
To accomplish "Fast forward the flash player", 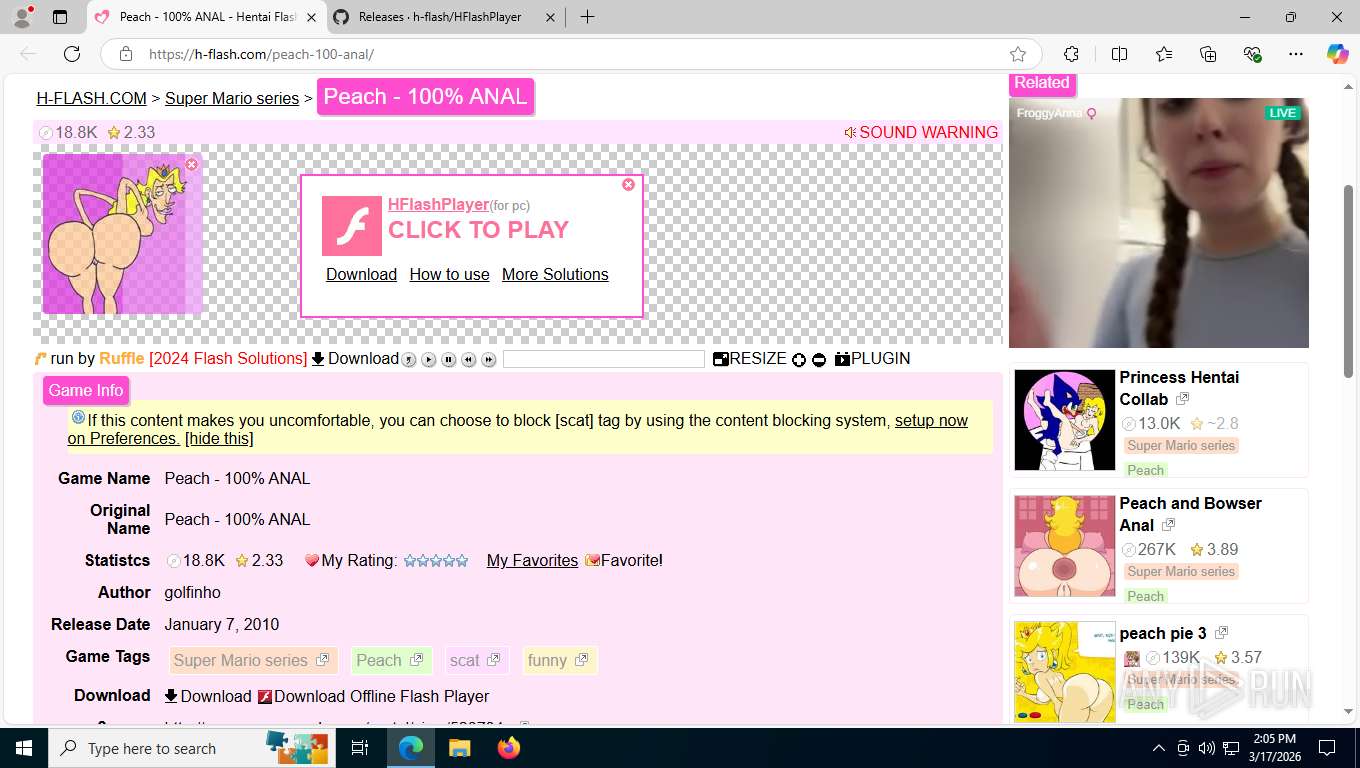I will coord(489,360).
